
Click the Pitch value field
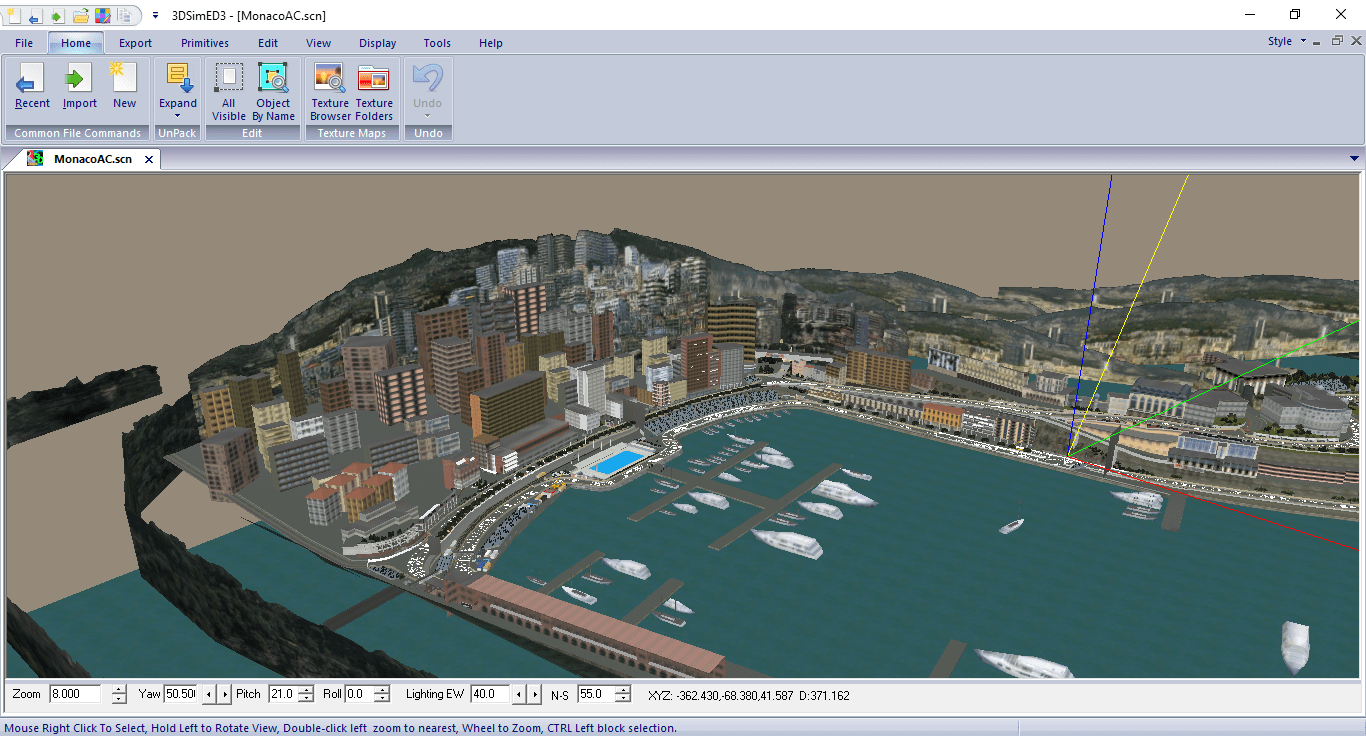point(281,694)
